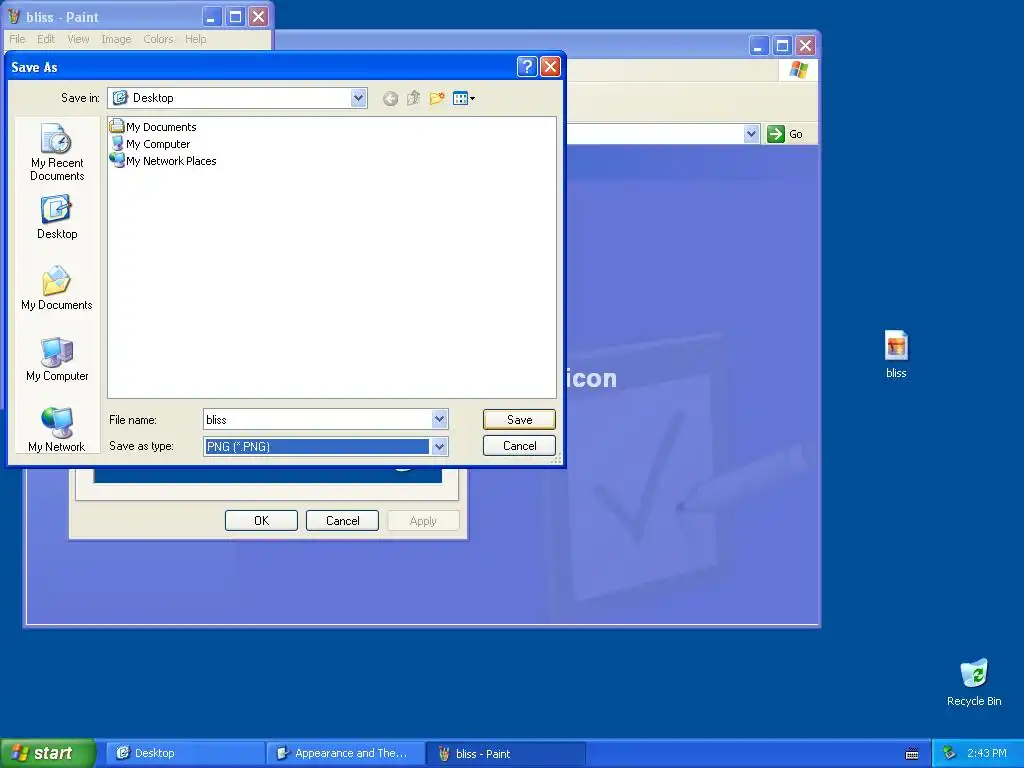Select Desktop in the places bar
The width and height of the screenshot is (1024, 768).
pos(57,217)
